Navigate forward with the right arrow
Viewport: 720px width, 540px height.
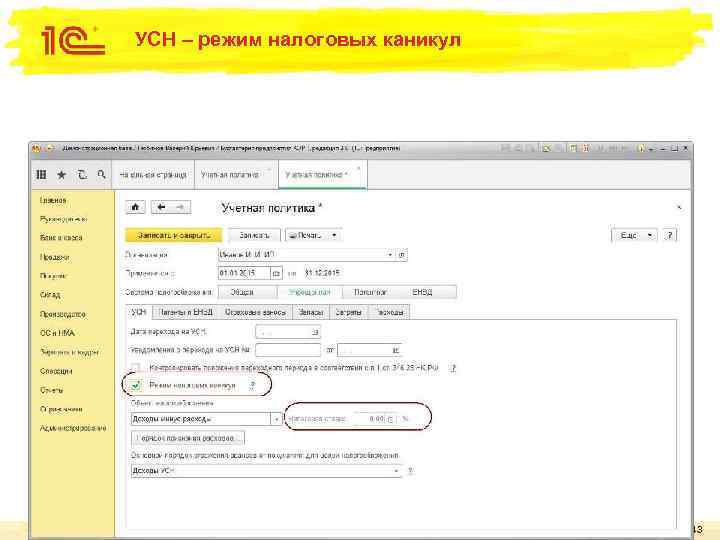coord(180,208)
